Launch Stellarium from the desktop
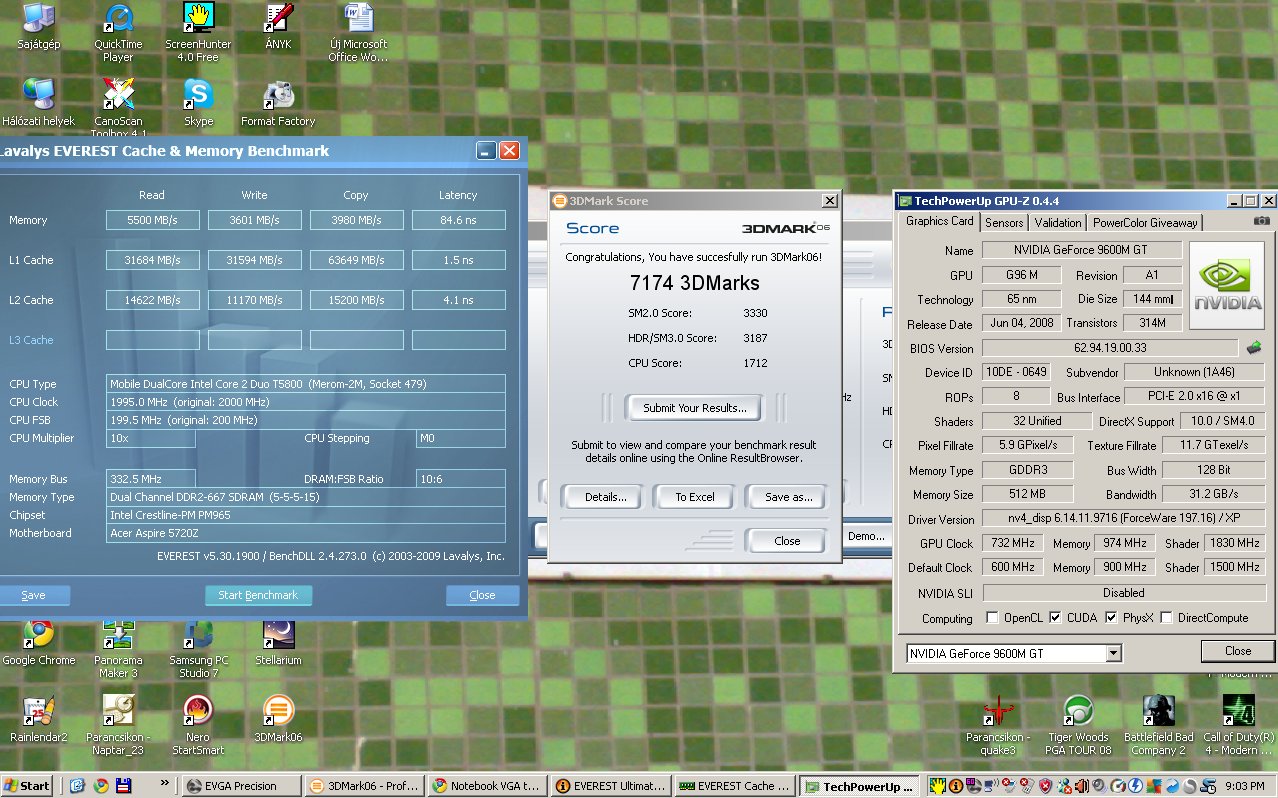Image resolution: width=1278 pixels, height=798 pixels. pos(278,641)
